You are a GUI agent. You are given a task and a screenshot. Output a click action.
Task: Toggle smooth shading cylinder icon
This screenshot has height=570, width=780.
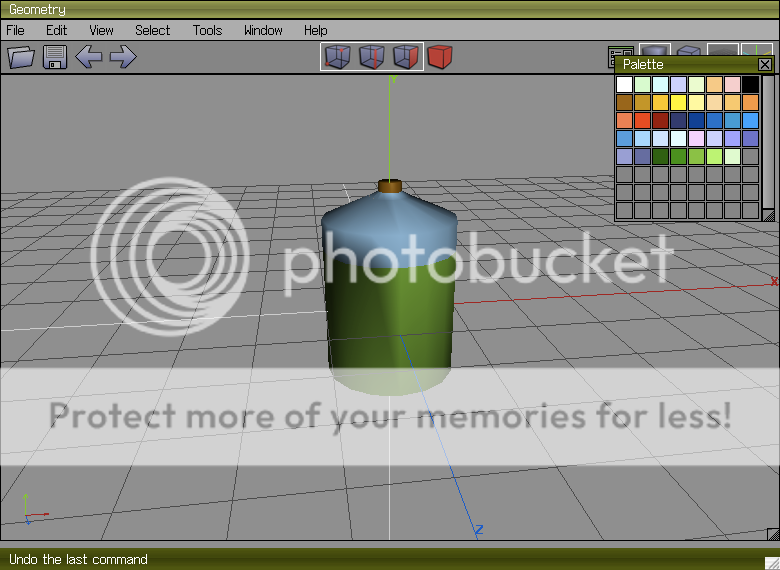click(x=655, y=50)
